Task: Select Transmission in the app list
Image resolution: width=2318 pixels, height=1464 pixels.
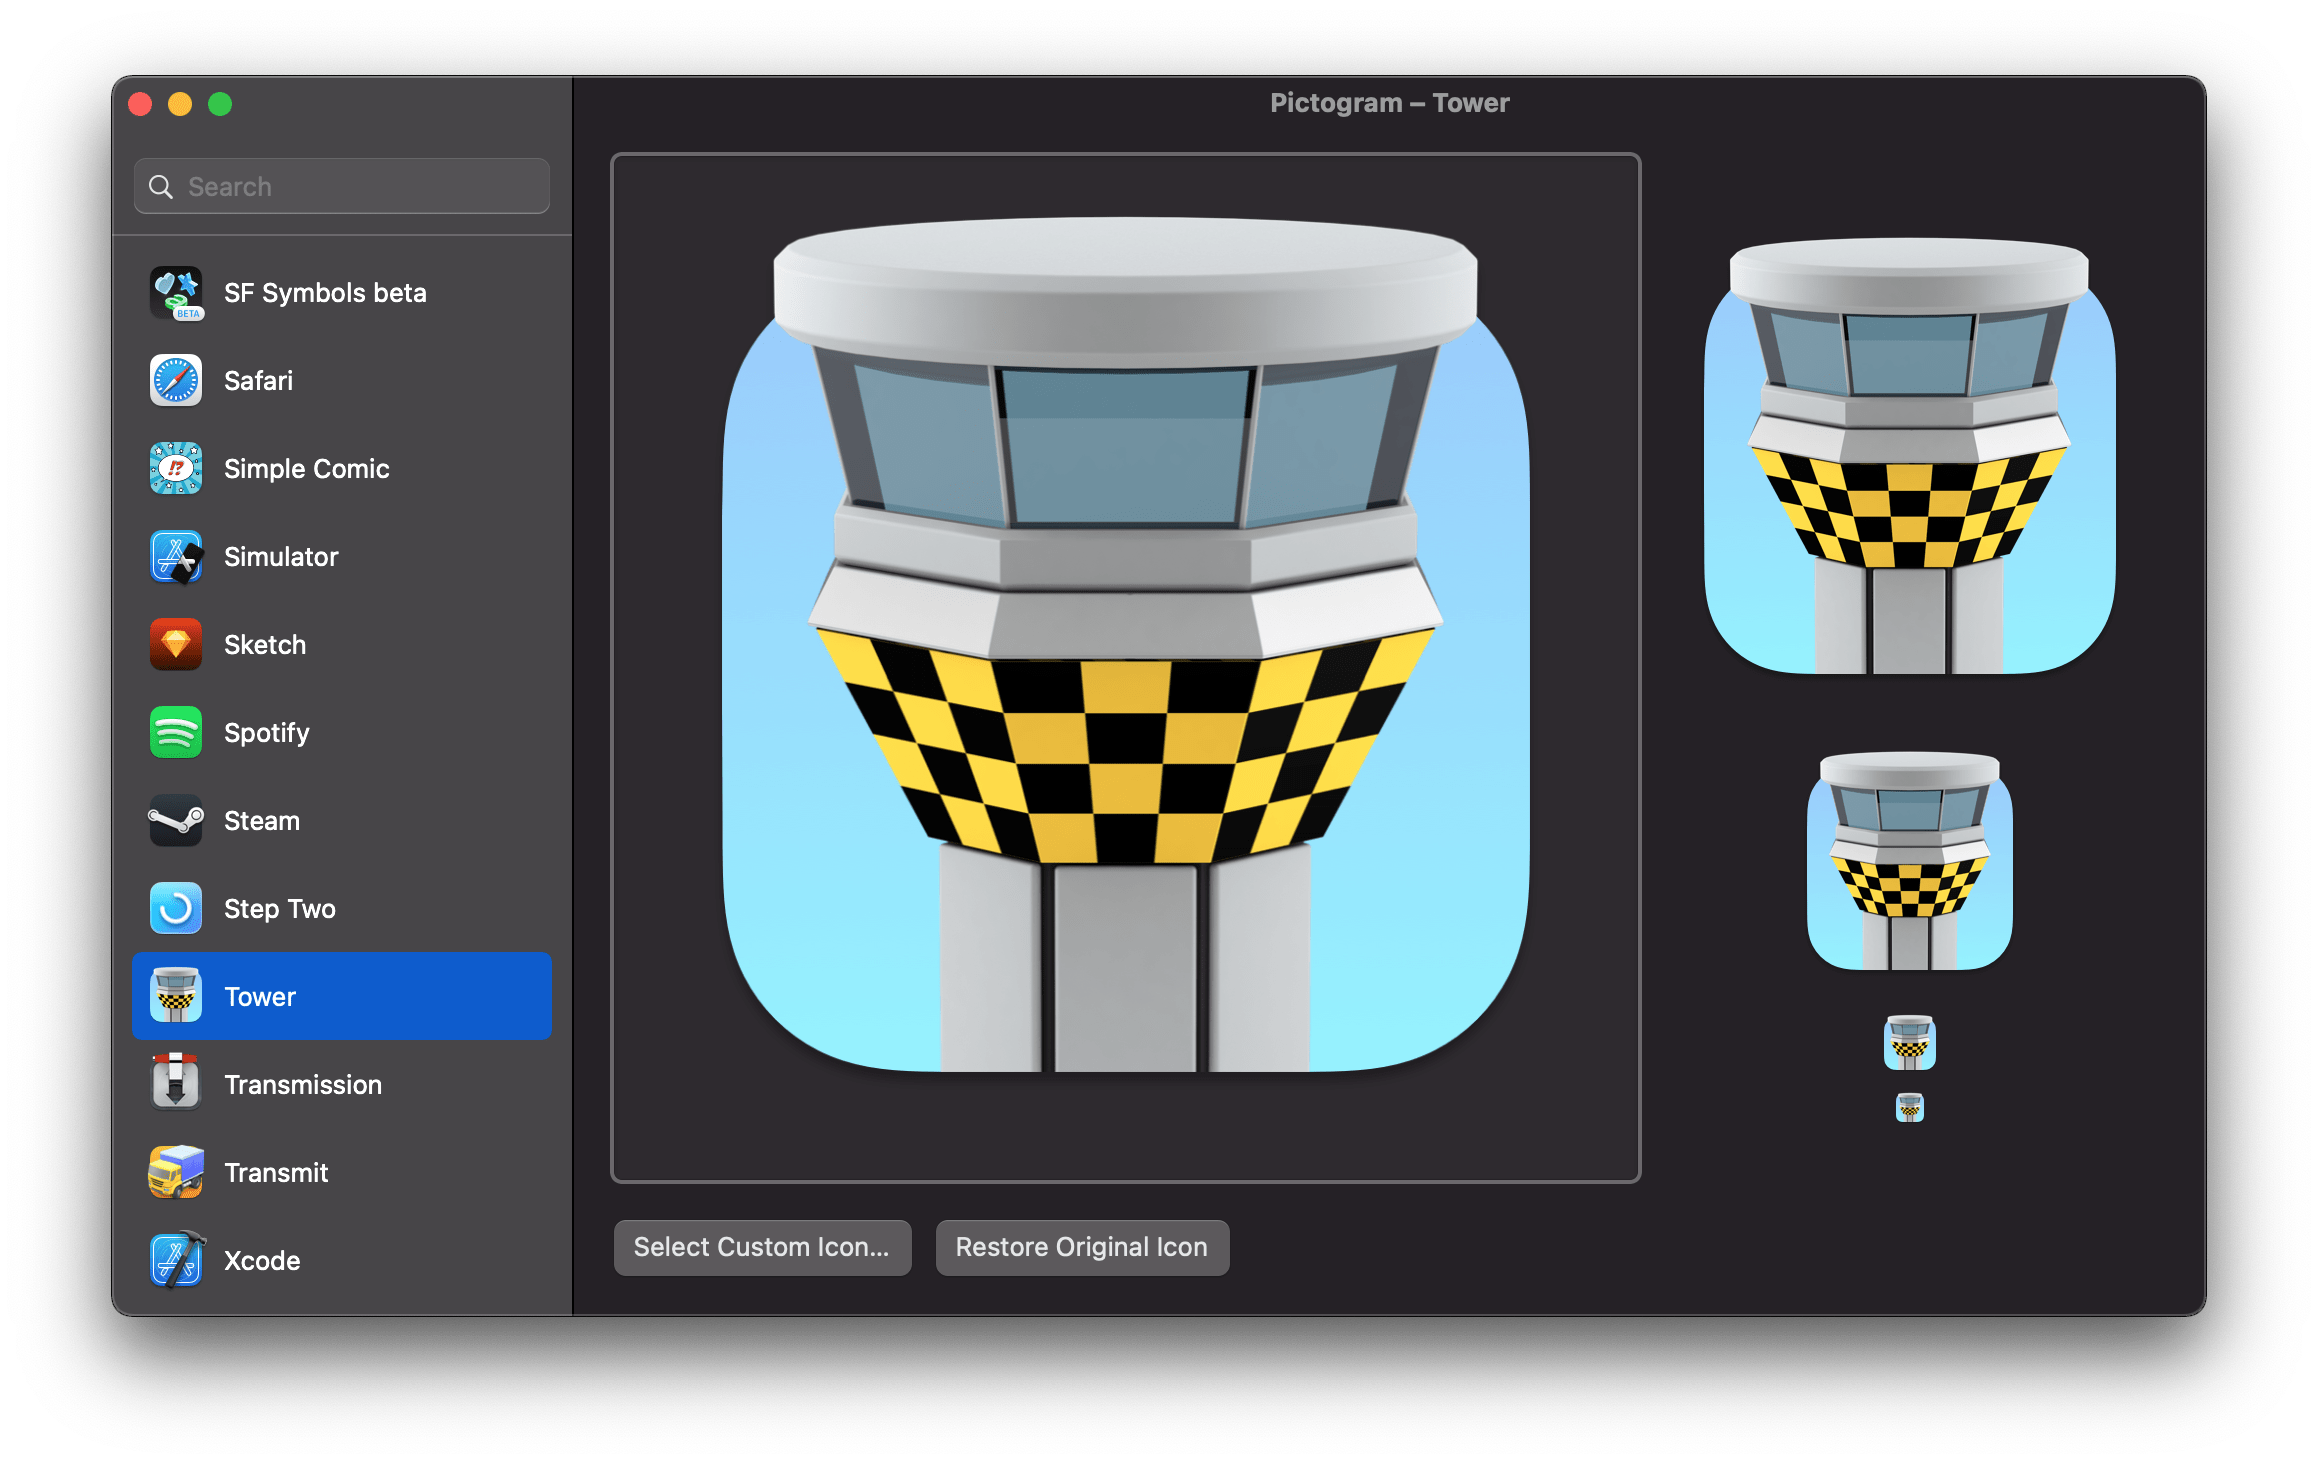Action: tap(302, 1085)
